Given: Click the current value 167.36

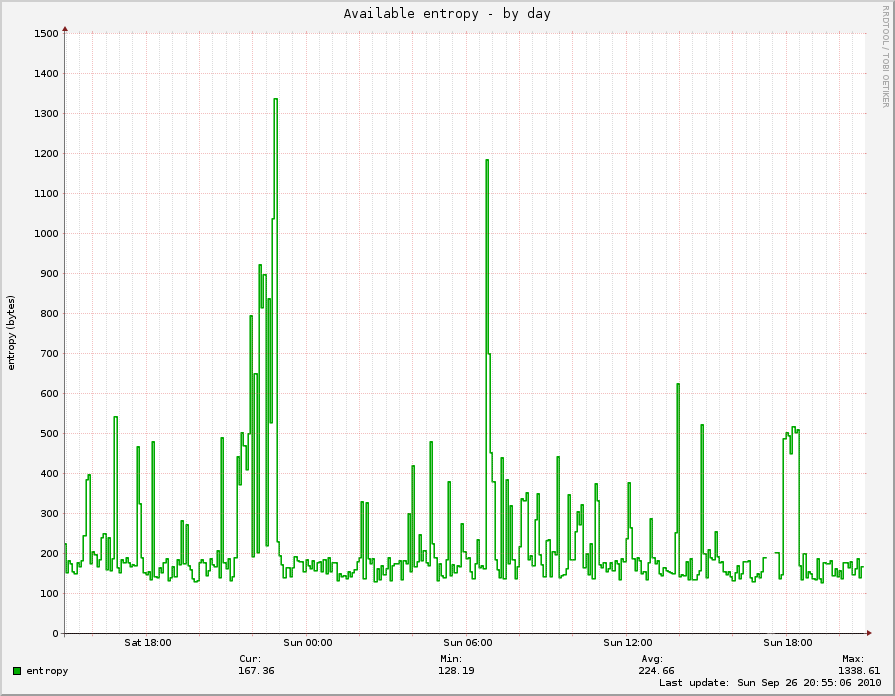Looking at the screenshot, I should pos(256,671).
